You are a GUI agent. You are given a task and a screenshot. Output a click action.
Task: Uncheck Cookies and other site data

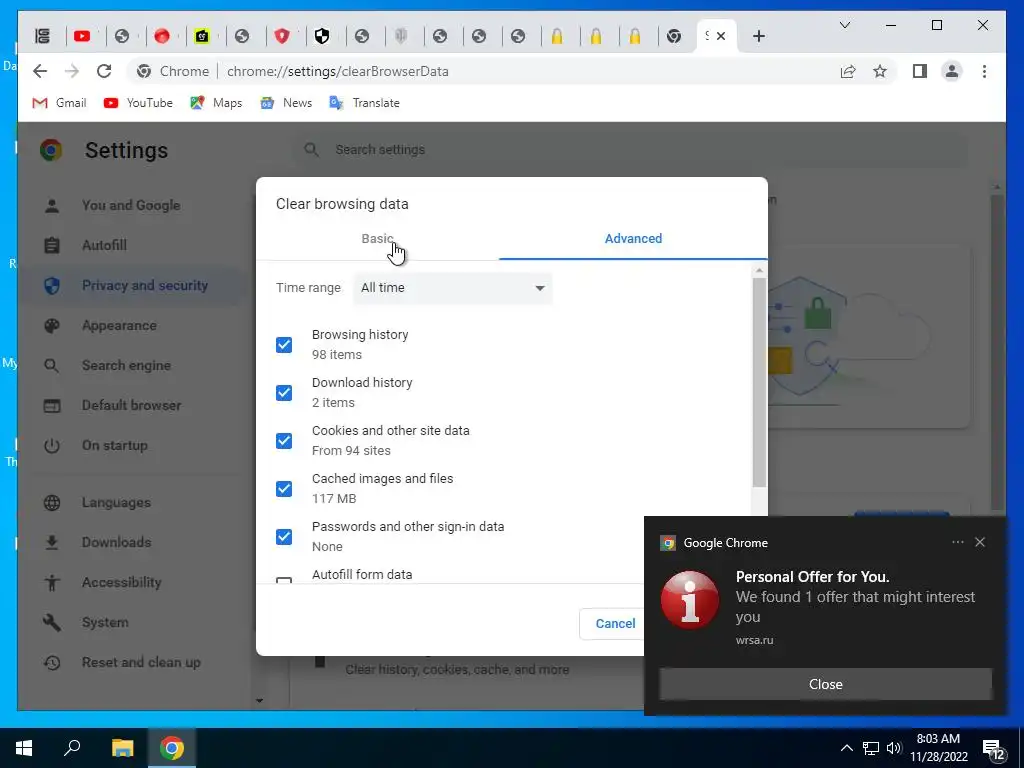tap(284, 441)
